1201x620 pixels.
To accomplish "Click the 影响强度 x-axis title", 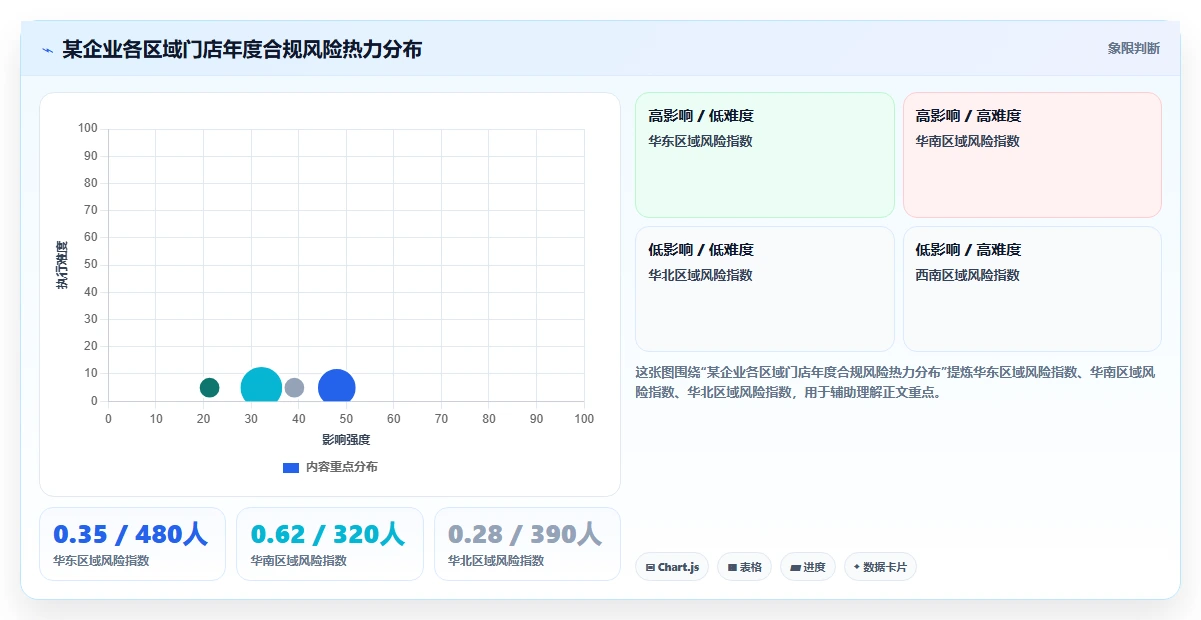I will (x=346, y=440).
